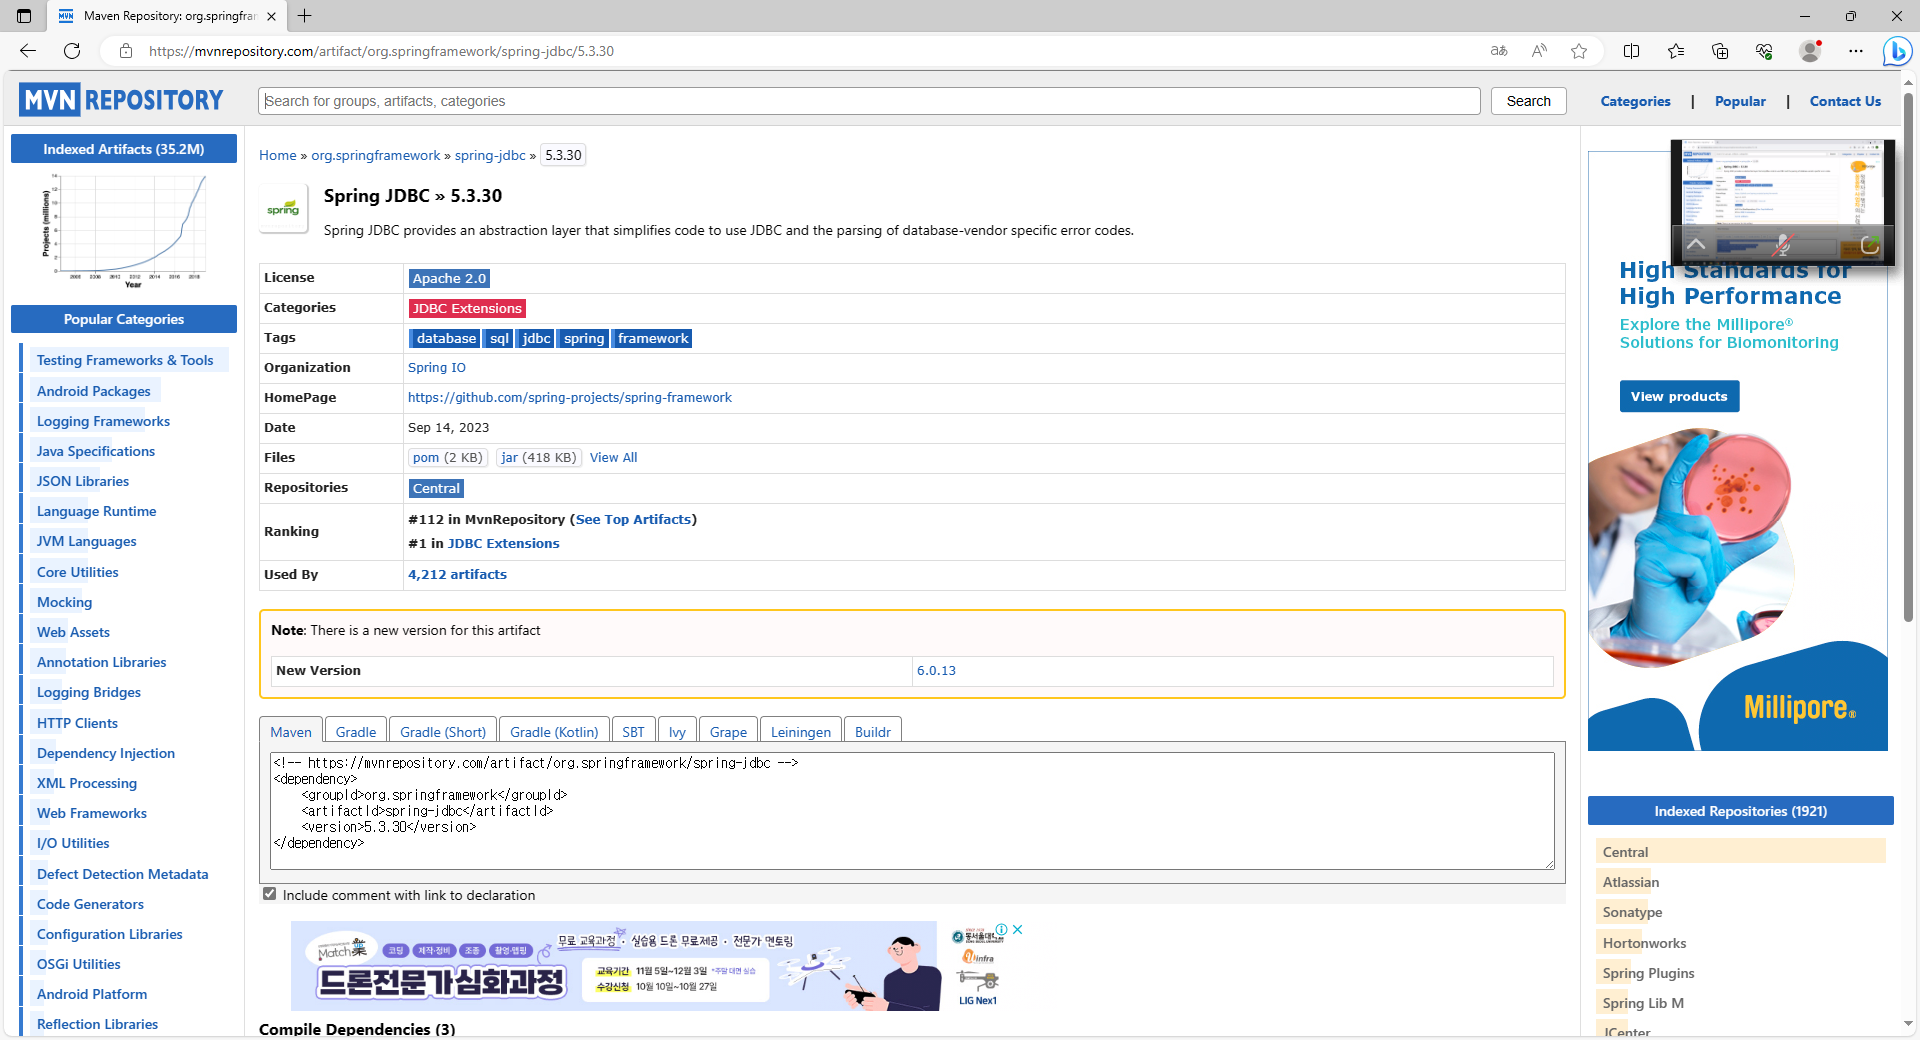Viewport: 1920px width, 1040px height.
Task: Open the Categories nav link
Action: [1635, 101]
